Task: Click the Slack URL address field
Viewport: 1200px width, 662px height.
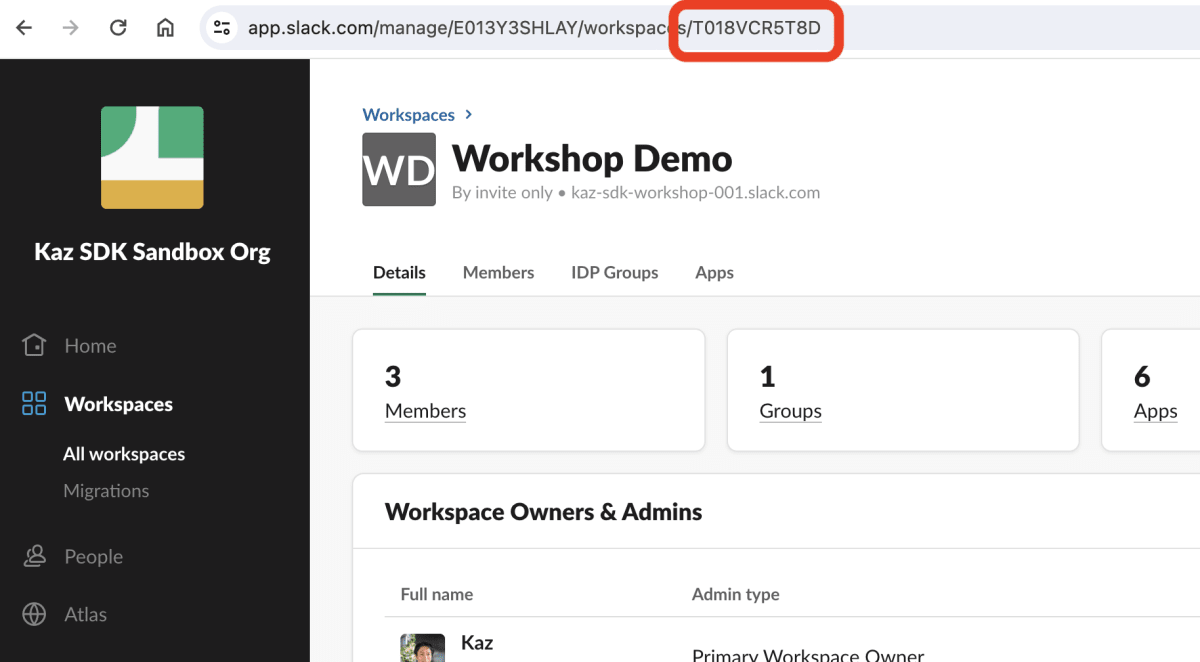Action: tap(700, 28)
